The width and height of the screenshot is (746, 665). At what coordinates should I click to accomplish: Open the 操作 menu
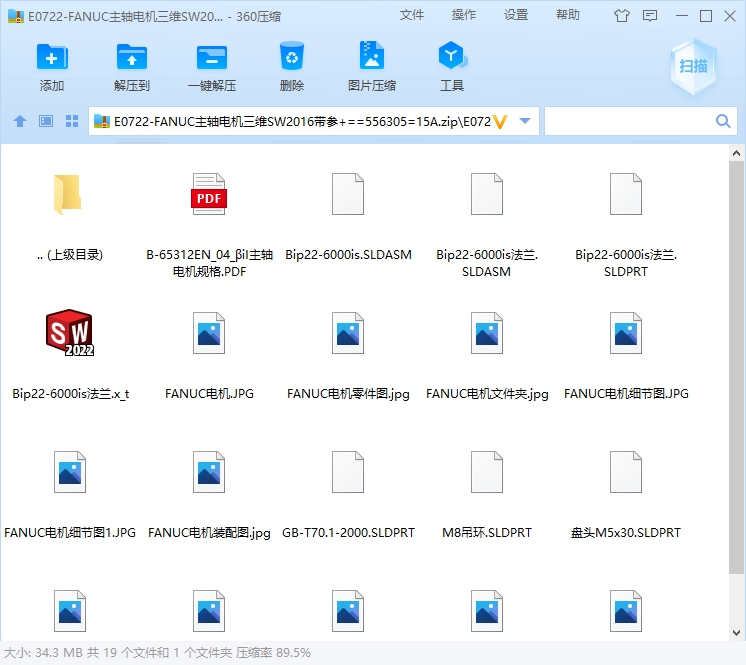pos(464,15)
